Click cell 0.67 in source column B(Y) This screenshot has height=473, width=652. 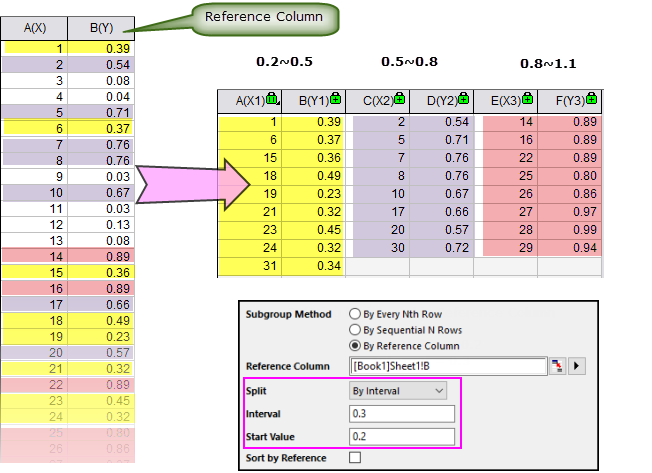click(101, 193)
